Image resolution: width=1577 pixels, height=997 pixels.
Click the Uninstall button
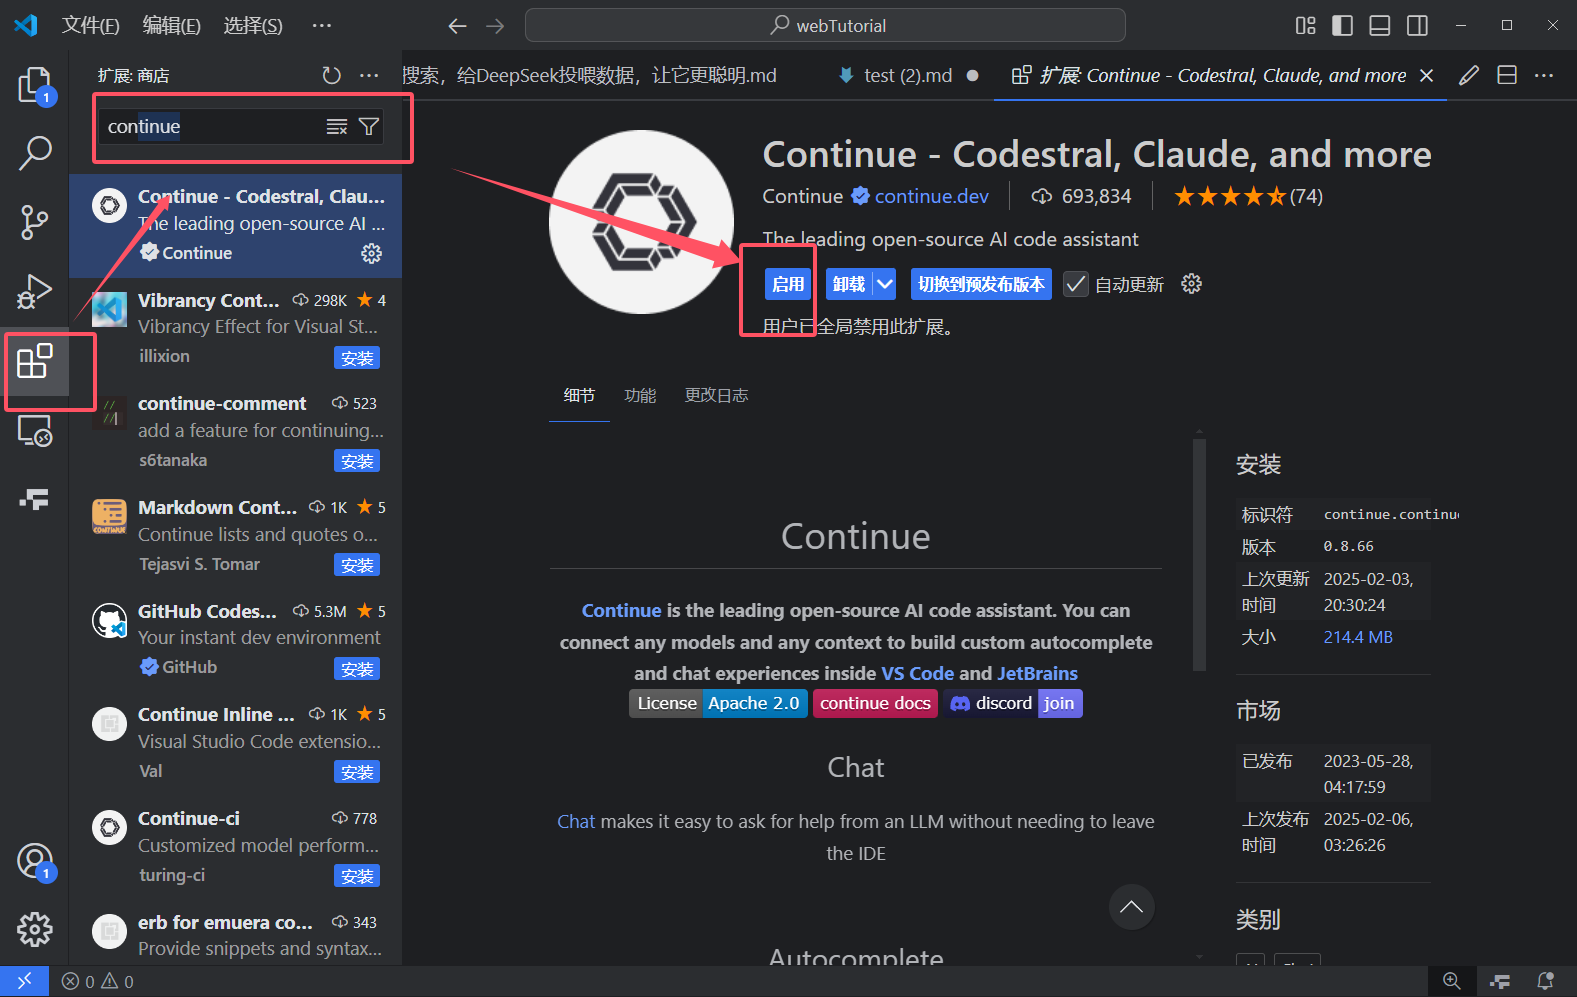pos(849,284)
